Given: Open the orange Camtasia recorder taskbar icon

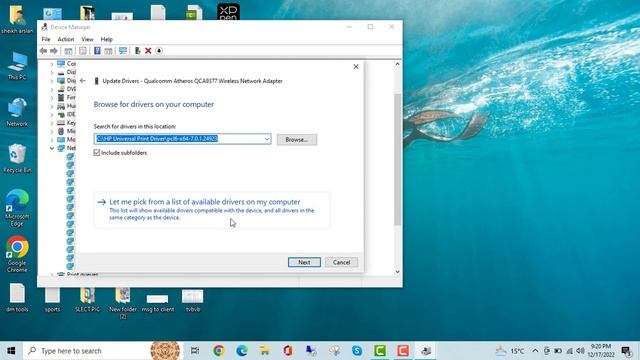Looking at the screenshot, I should click(403, 351).
